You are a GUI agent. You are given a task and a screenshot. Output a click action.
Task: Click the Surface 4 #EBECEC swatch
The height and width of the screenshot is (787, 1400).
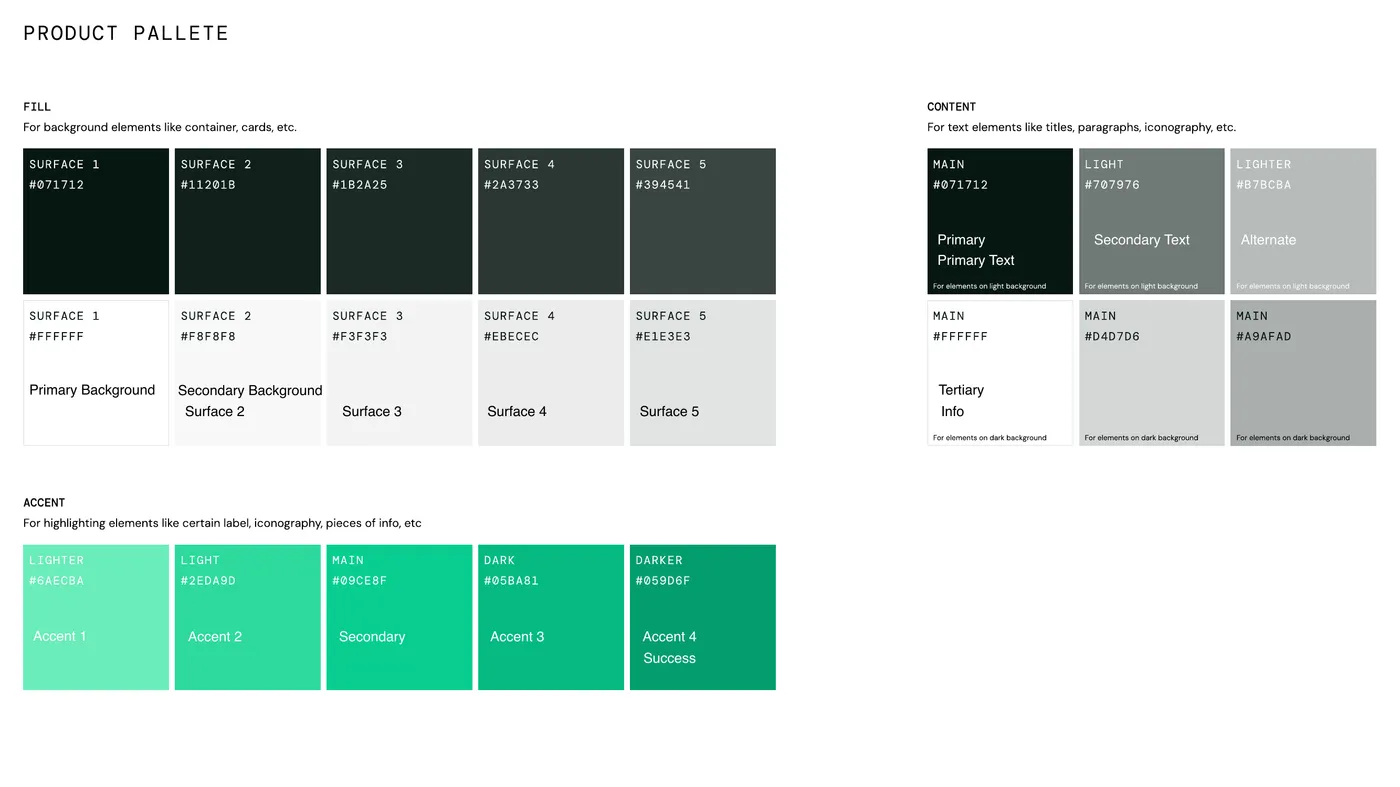click(551, 373)
